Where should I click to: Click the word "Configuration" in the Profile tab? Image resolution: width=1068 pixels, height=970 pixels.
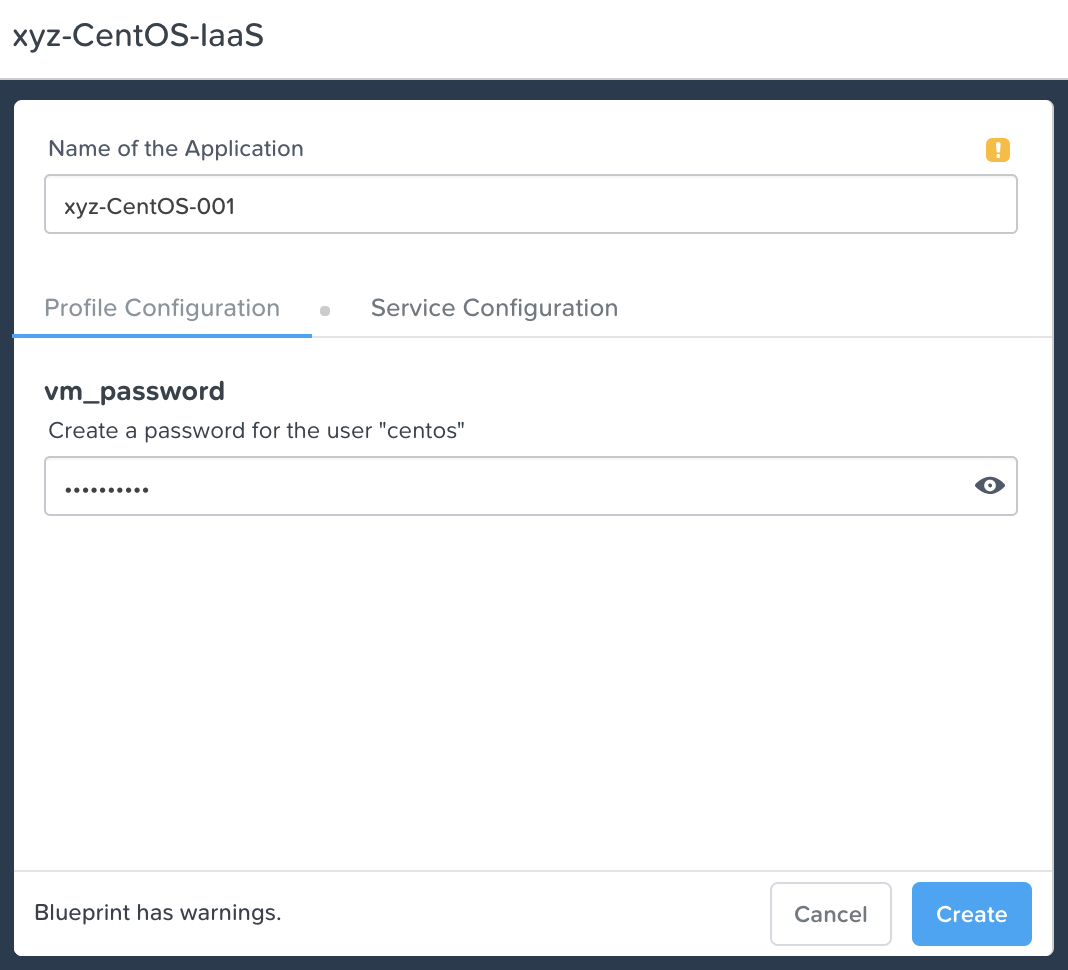[202, 309]
